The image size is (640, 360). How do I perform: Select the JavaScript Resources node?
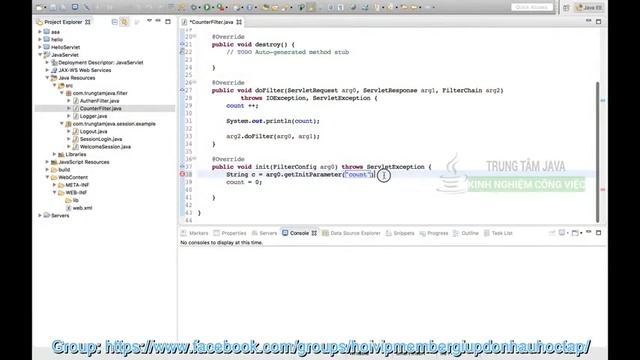coord(84,162)
